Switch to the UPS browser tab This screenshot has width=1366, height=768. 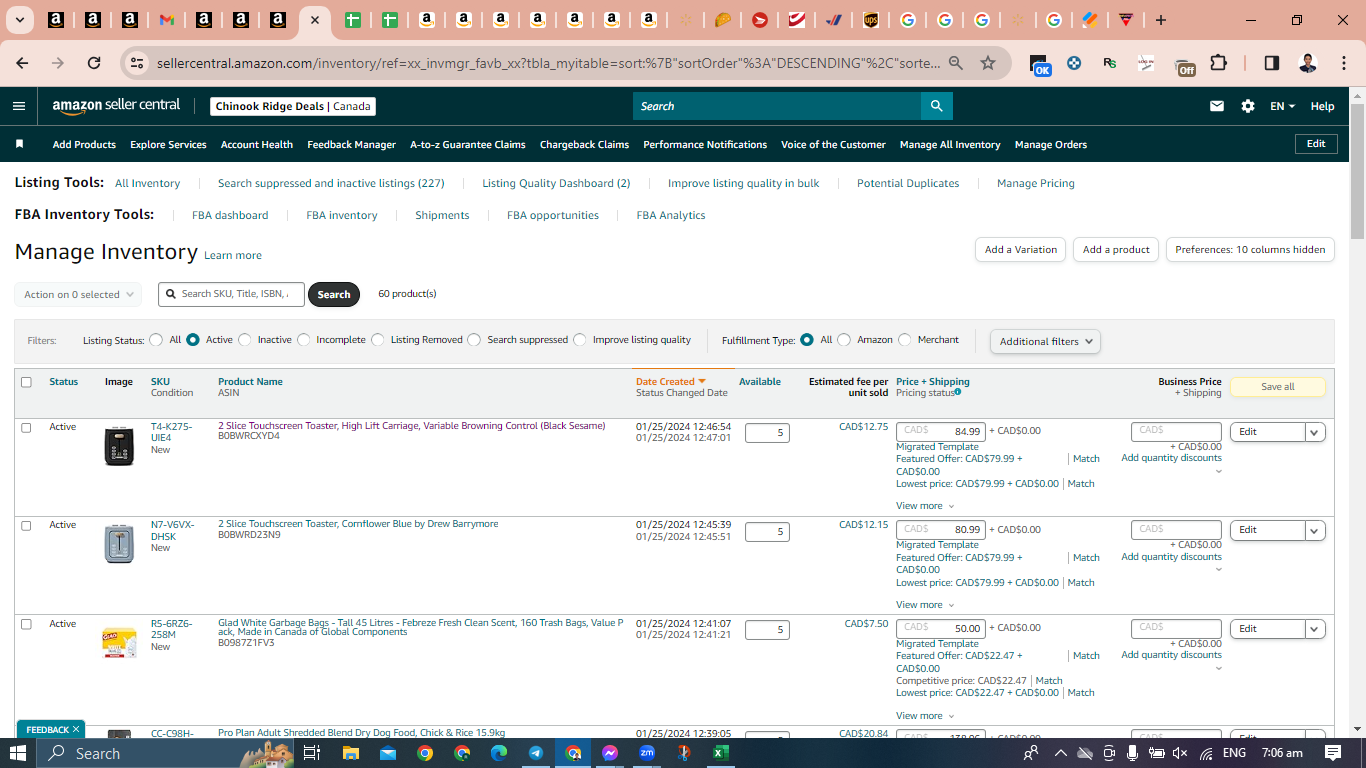tap(871, 20)
